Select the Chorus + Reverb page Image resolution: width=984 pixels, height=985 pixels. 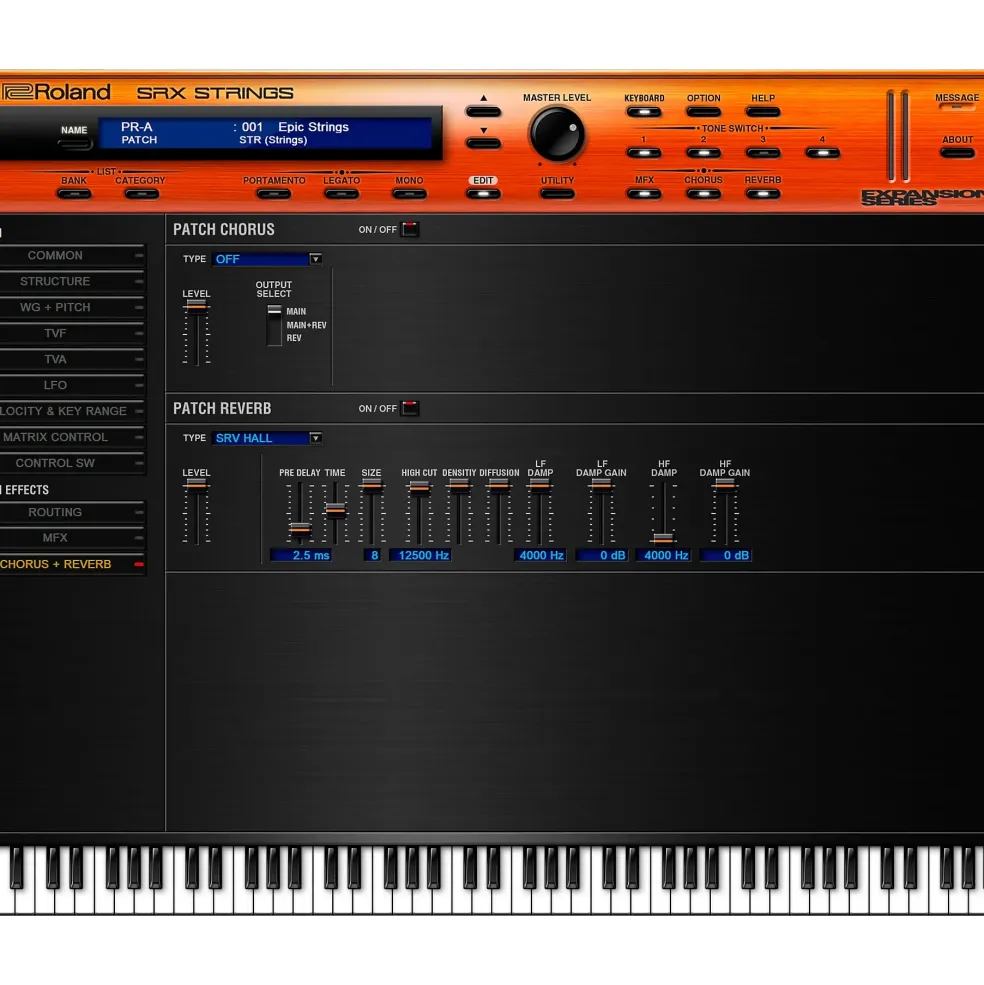pyautogui.click(x=72, y=564)
